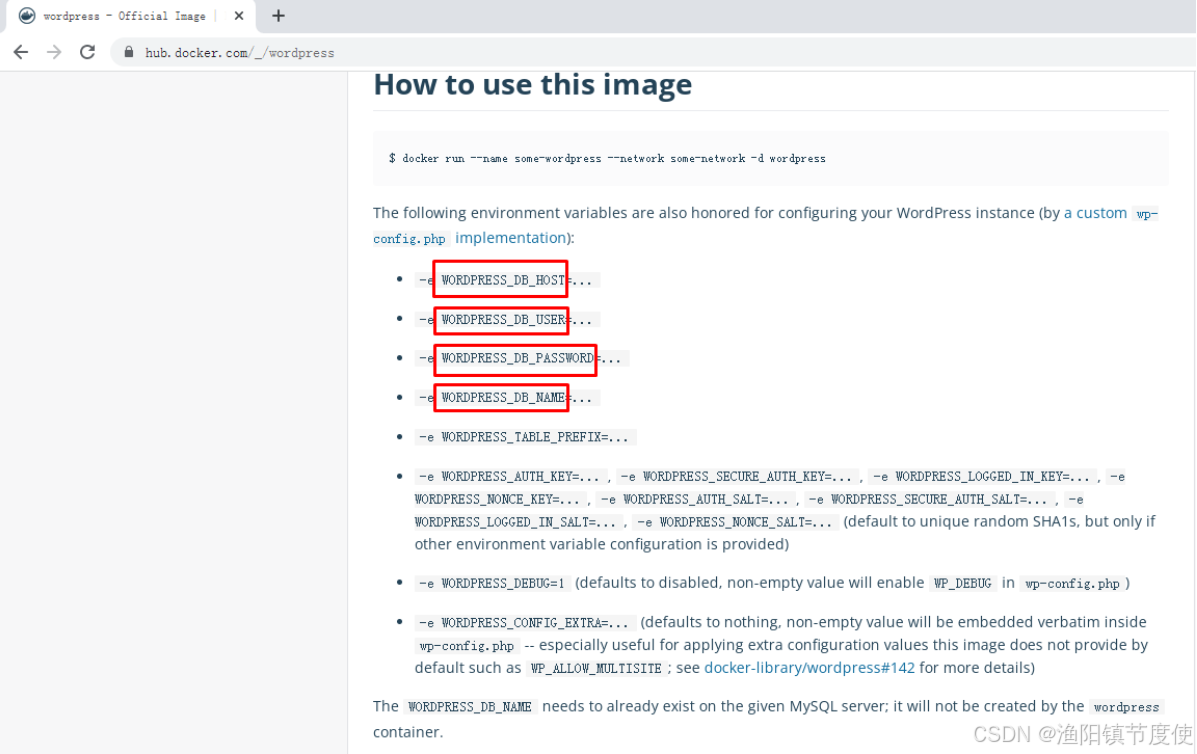This screenshot has width=1197, height=754.
Task: Open the 'a custom' link
Action: click(1095, 213)
